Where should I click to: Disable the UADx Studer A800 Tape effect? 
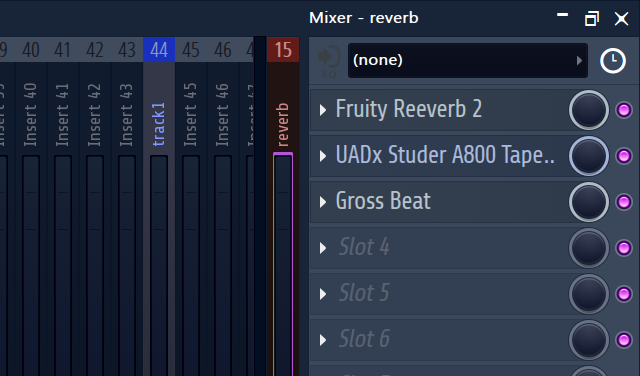click(x=624, y=156)
